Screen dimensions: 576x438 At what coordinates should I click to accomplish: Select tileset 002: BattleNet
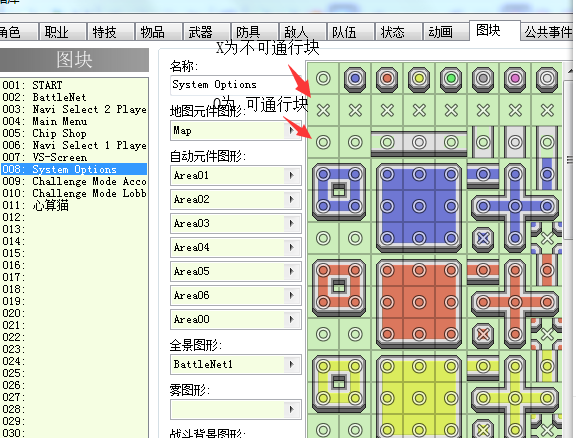point(74,97)
